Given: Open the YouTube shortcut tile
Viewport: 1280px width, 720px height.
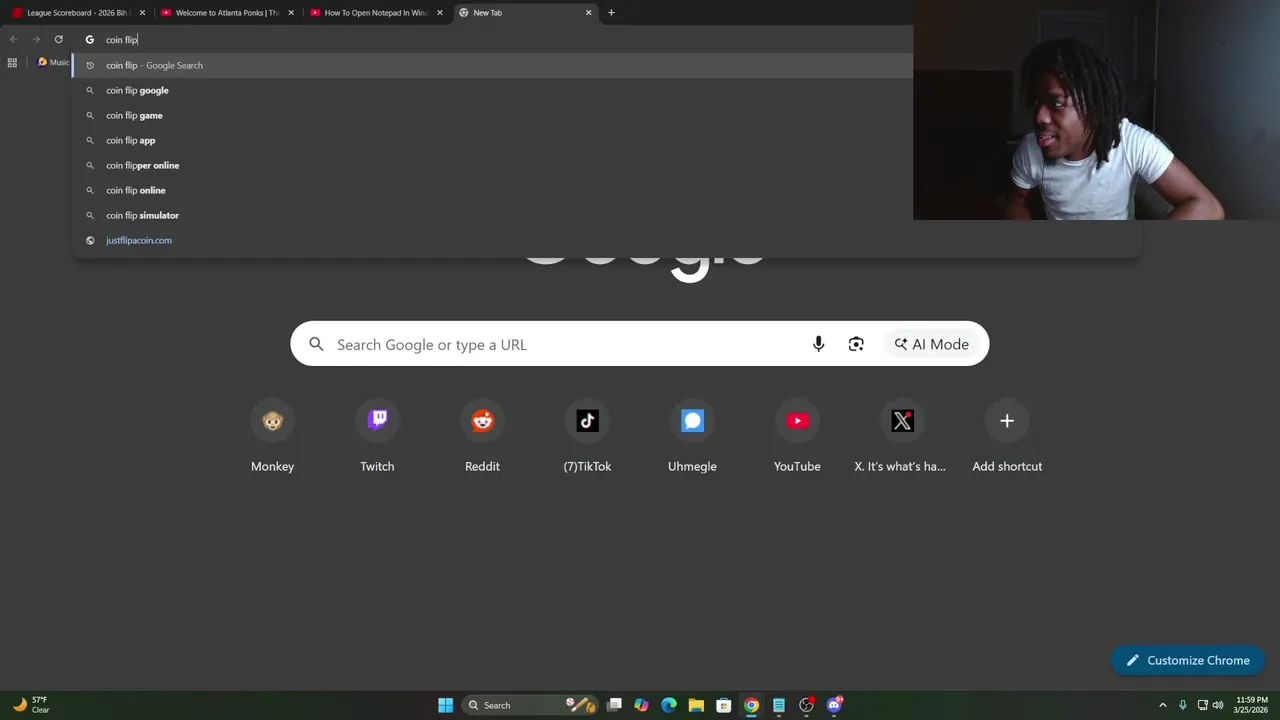Looking at the screenshot, I should (x=797, y=437).
